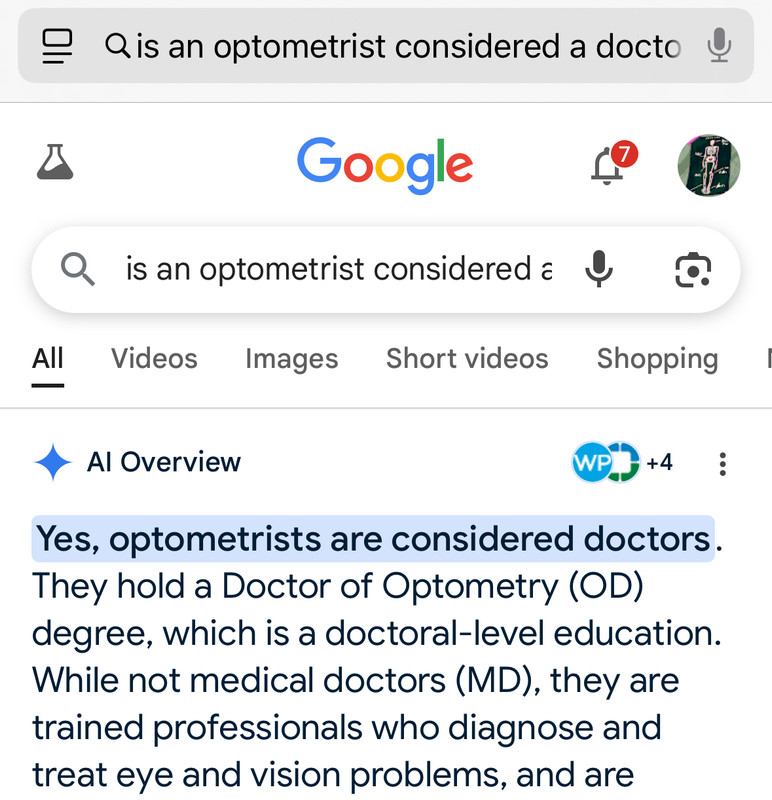Click the blue AI Overview sparkle icon
Viewport: 772px width, 800px height.
coord(53,462)
